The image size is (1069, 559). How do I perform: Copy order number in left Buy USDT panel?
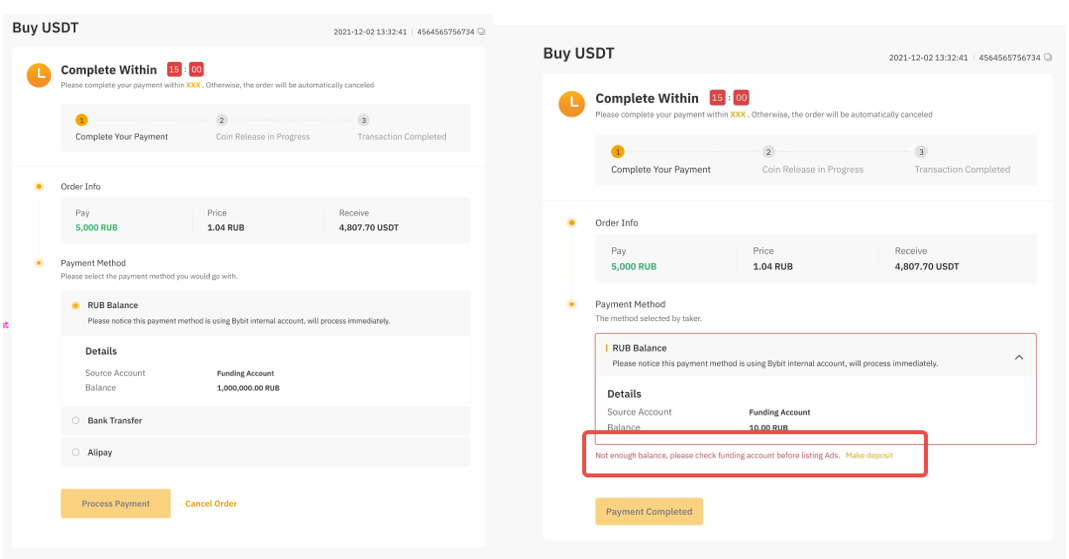pos(481,32)
